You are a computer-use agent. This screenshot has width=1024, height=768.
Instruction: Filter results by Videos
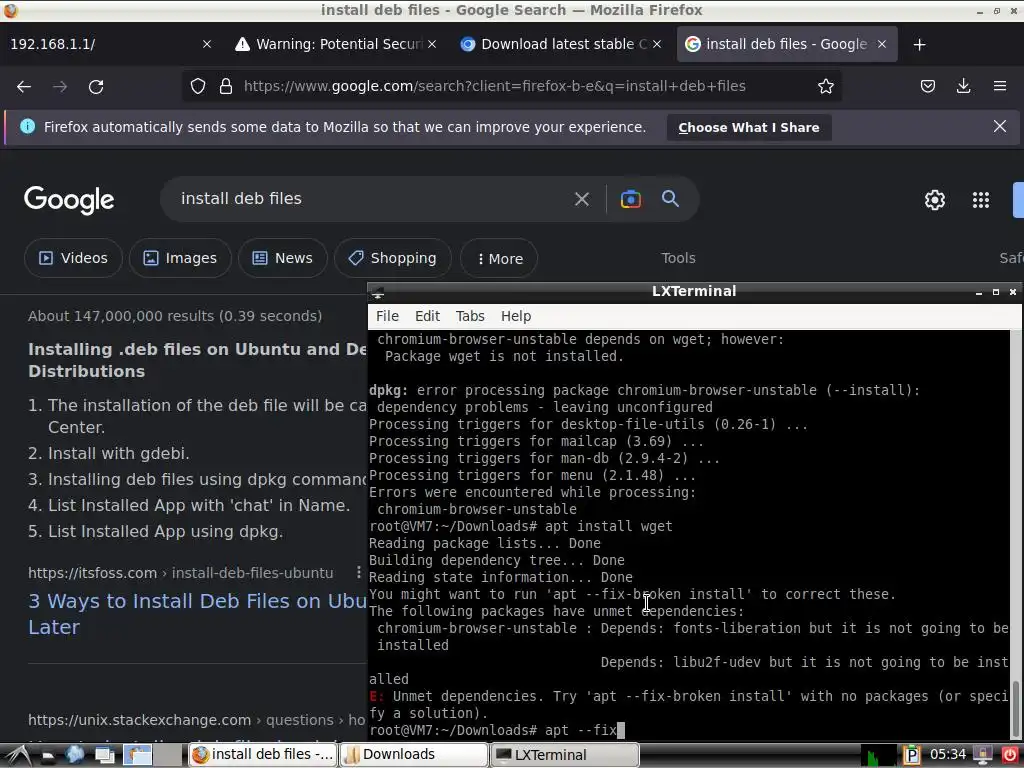[73, 258]
